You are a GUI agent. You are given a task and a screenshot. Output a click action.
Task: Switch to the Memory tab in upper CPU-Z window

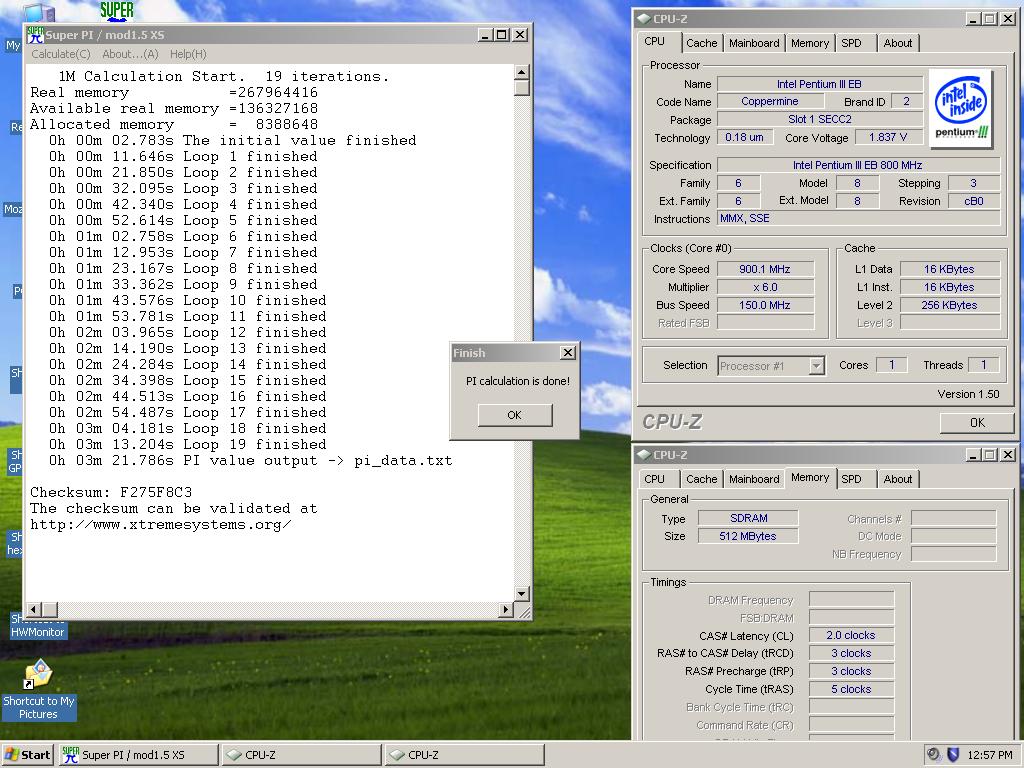[809, 43]
